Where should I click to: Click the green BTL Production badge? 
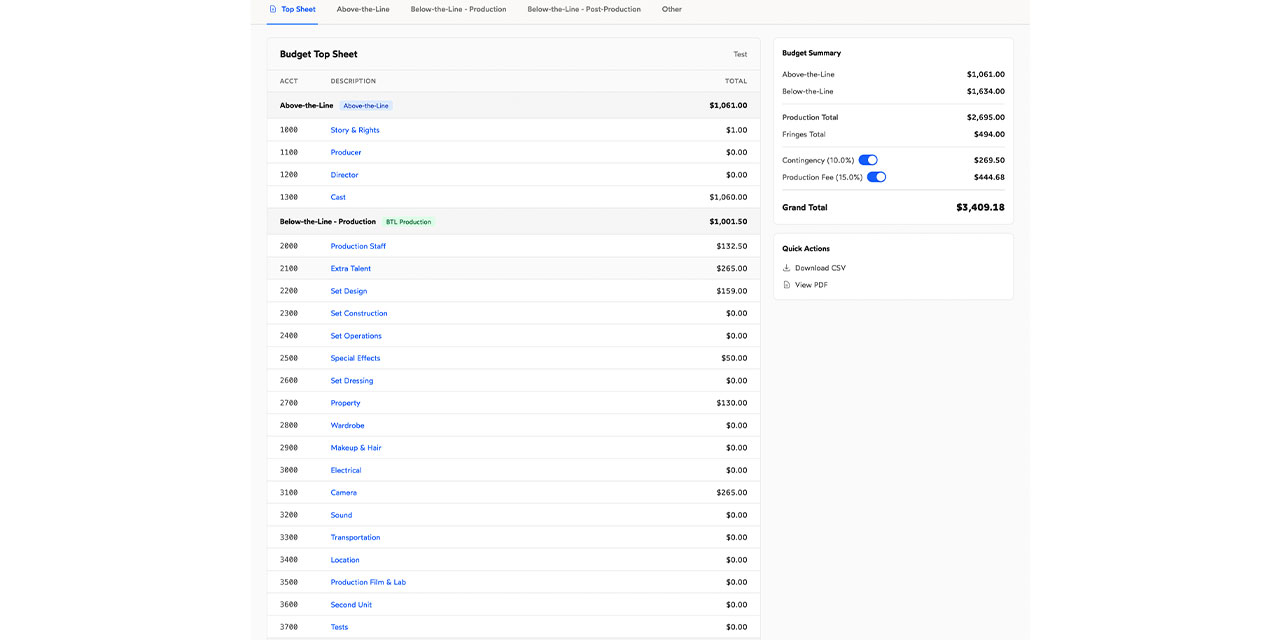point(408,222)
